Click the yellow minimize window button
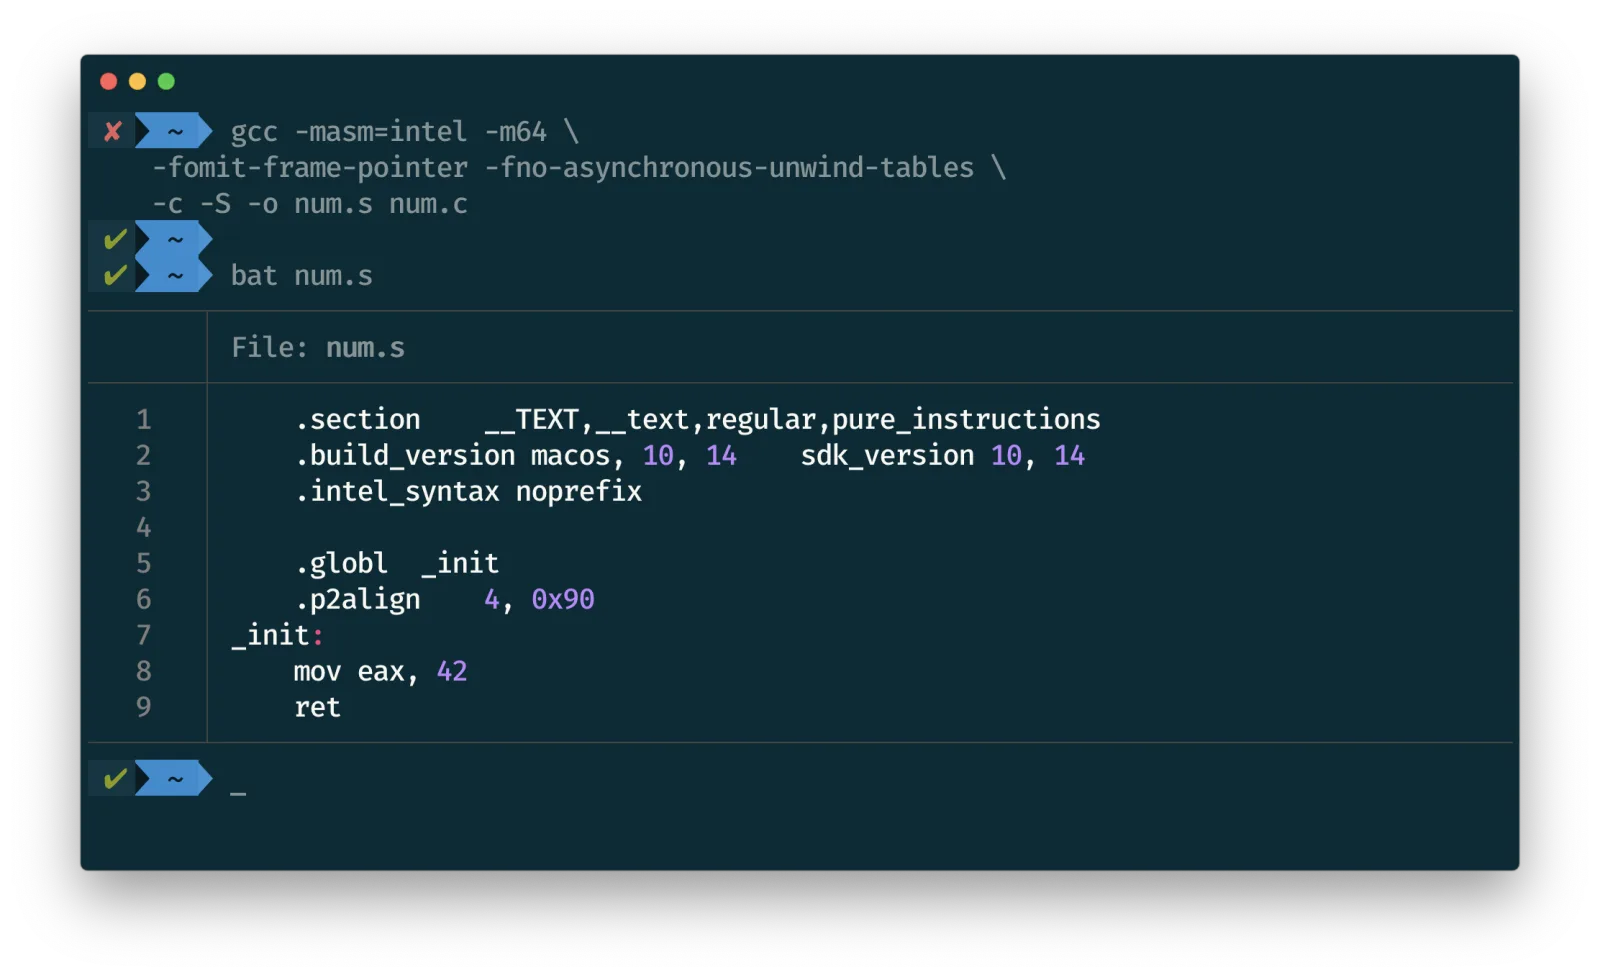1600x977 pixels. coord(138,81)
